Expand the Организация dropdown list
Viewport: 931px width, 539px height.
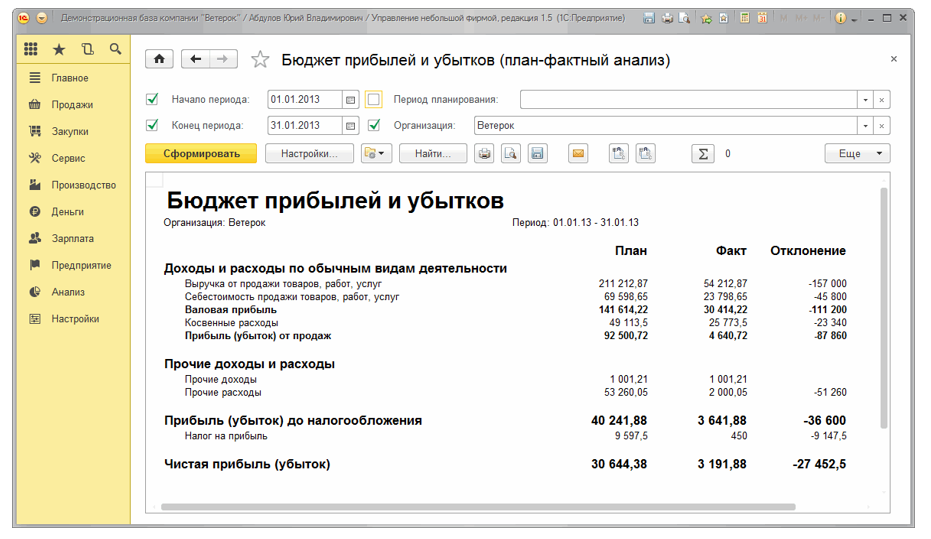pyautogui.click(x=865, y=126)
